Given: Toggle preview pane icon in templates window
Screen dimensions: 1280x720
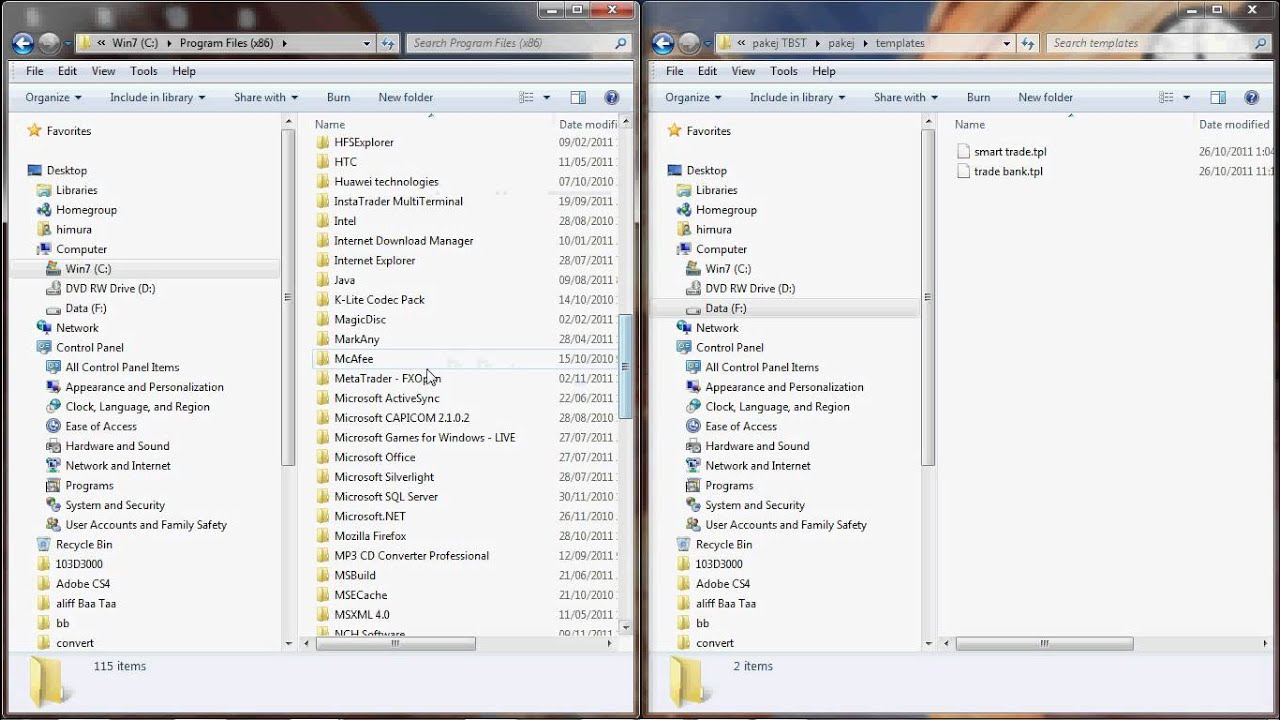Looking at the screenshot, I should tap(1217, 97).
